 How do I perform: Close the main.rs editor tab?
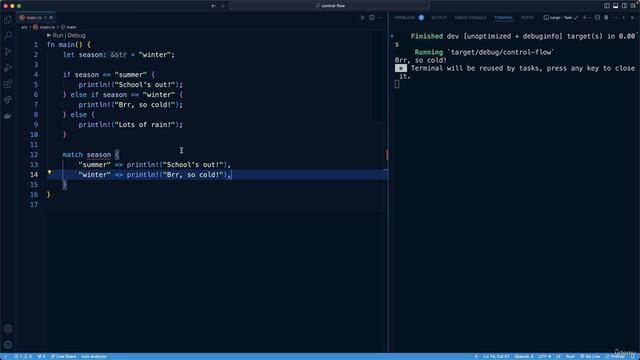[51, 18]
